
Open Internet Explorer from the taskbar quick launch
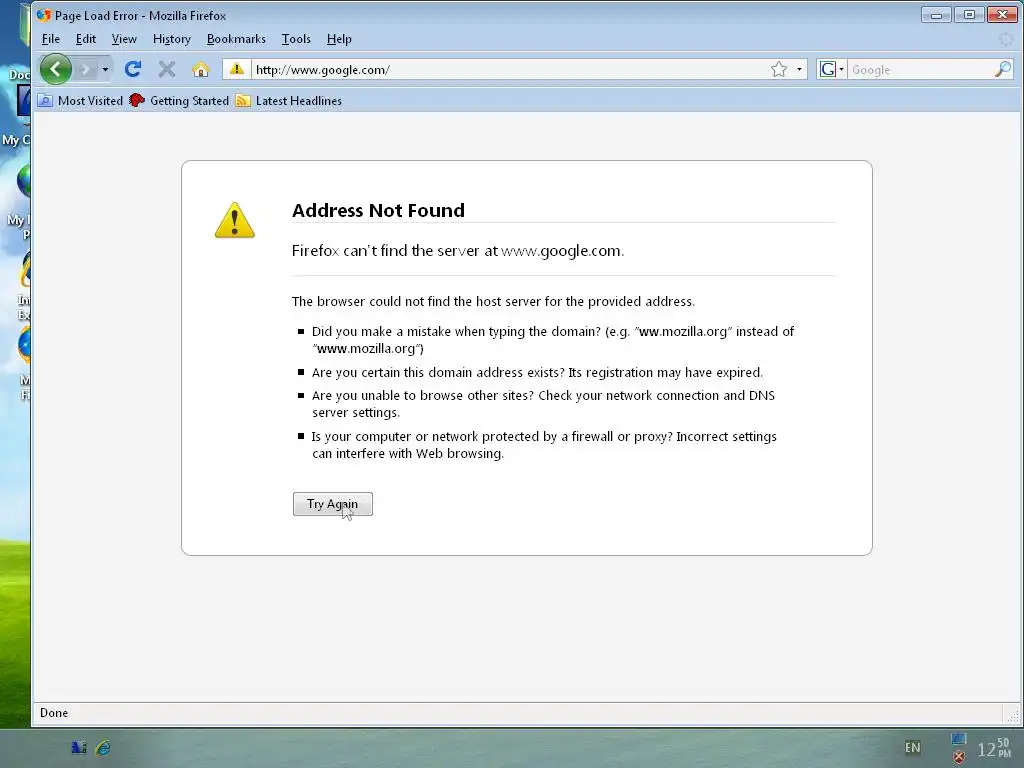pos(103,747)
